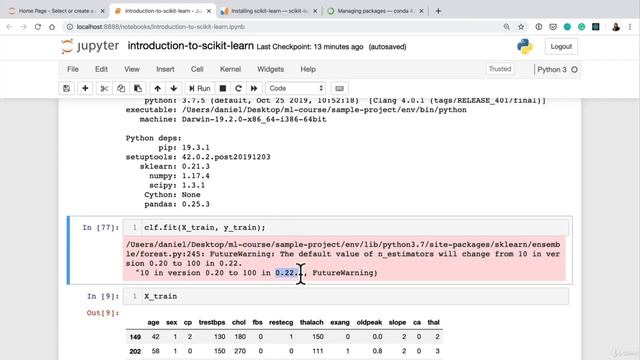Click the FutureWarning output message
This screenshot has width=640, height=360.
coord(344,258)
